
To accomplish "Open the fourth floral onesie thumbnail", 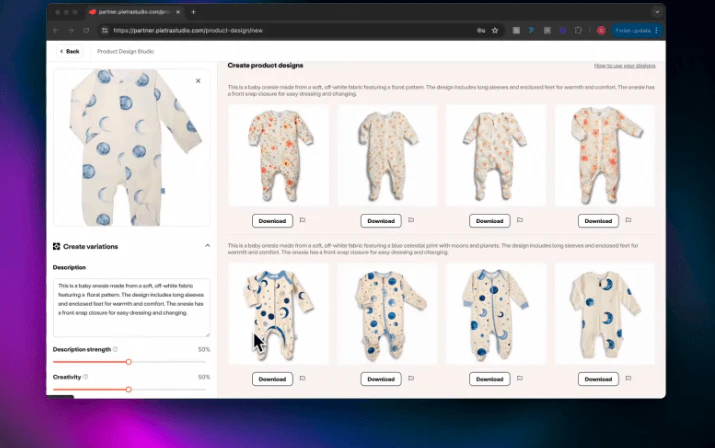I will (605, 156).
